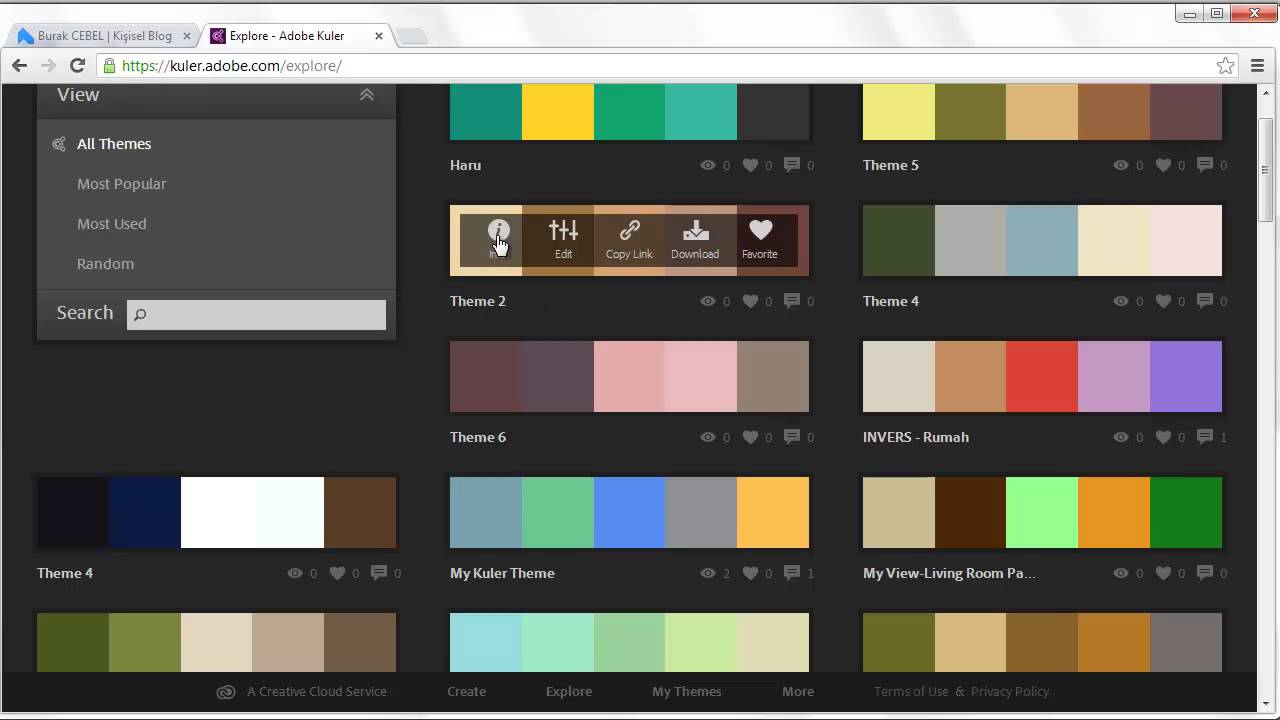Open the Terms of Use link
1280x720 pixels.
tap(911, 691)
